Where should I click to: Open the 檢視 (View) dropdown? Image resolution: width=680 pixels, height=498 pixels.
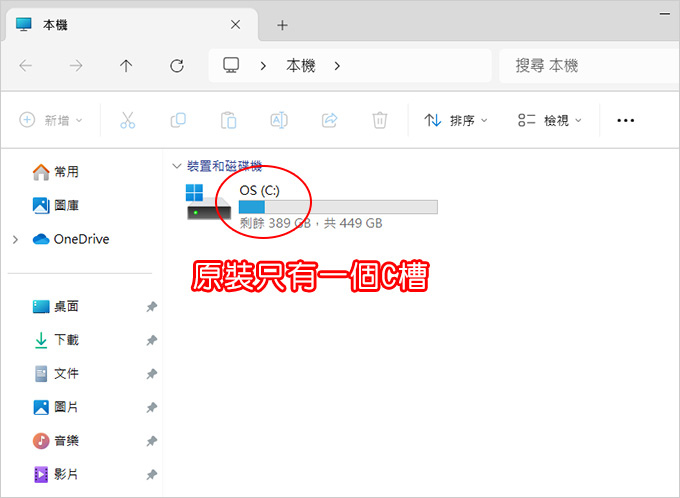click(x=549, y=120)
